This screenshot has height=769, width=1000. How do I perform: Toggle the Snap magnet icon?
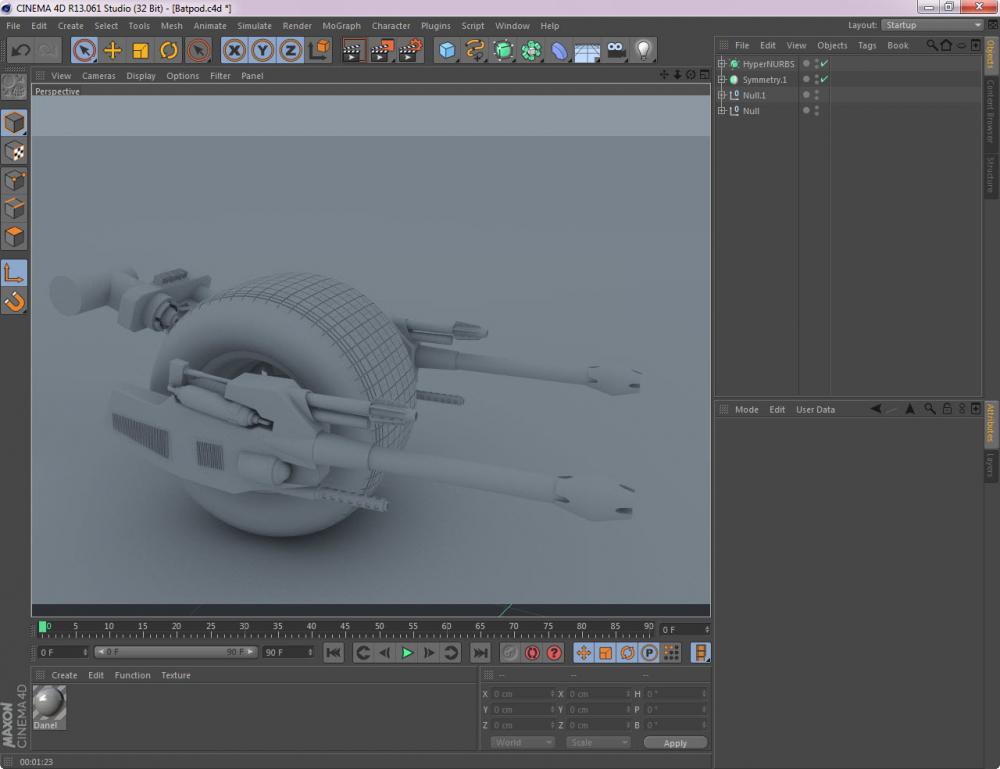point(14,301)
